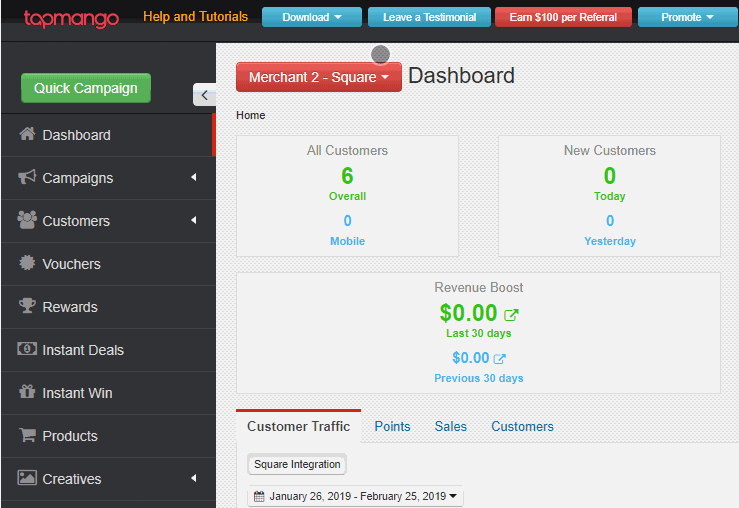This screenshot has width=739, height=508.
Task: Expand the Creatives submenu arrow
Action: pos(194,478)
